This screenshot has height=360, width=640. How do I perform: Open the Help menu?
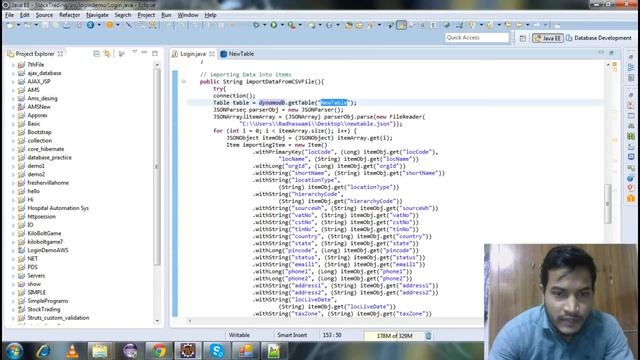(x=210, y=15)
